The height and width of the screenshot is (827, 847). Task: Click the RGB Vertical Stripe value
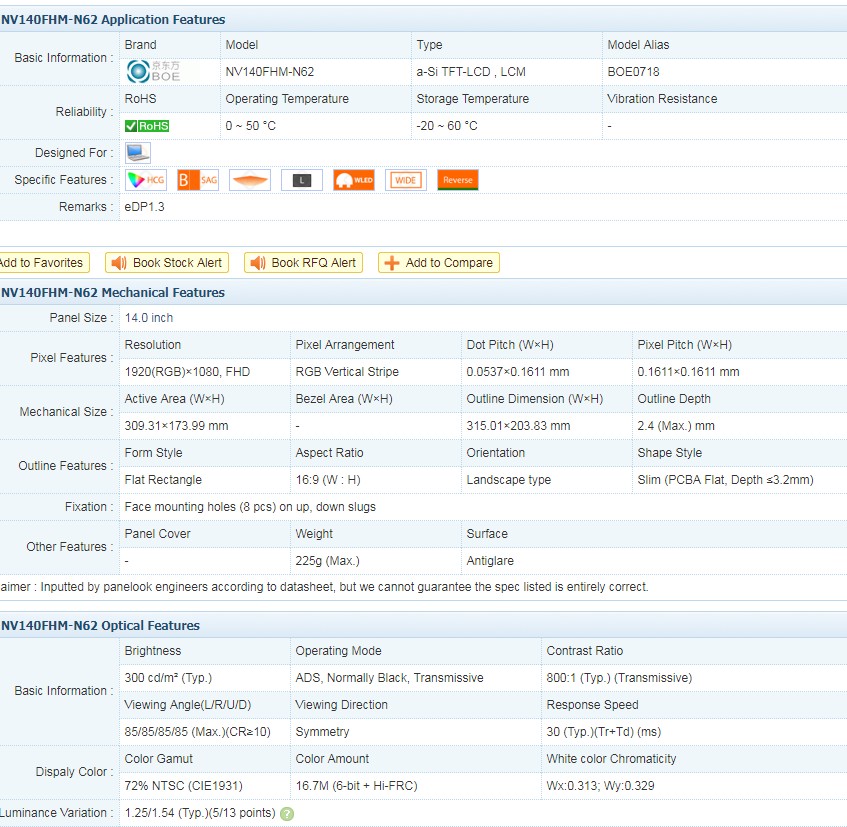[x=347, y=372]
